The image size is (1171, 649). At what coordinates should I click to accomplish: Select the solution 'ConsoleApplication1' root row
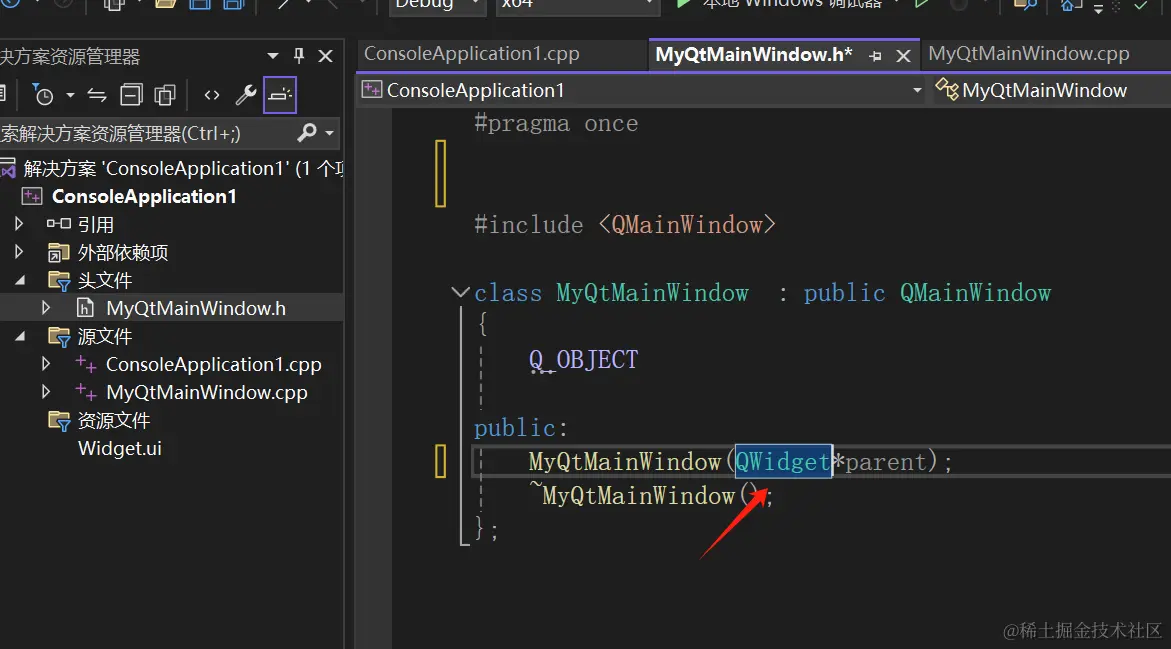[172, 169]
